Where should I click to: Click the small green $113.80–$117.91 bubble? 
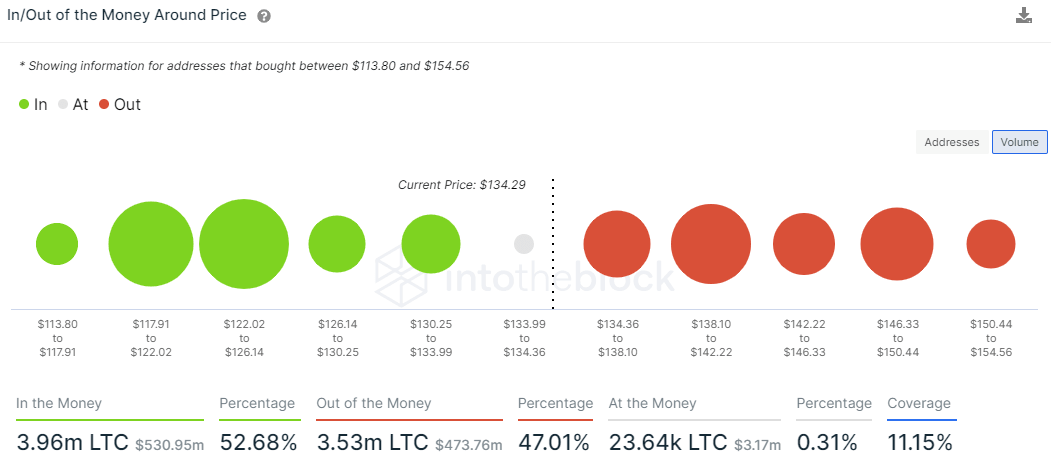[57, 244]
